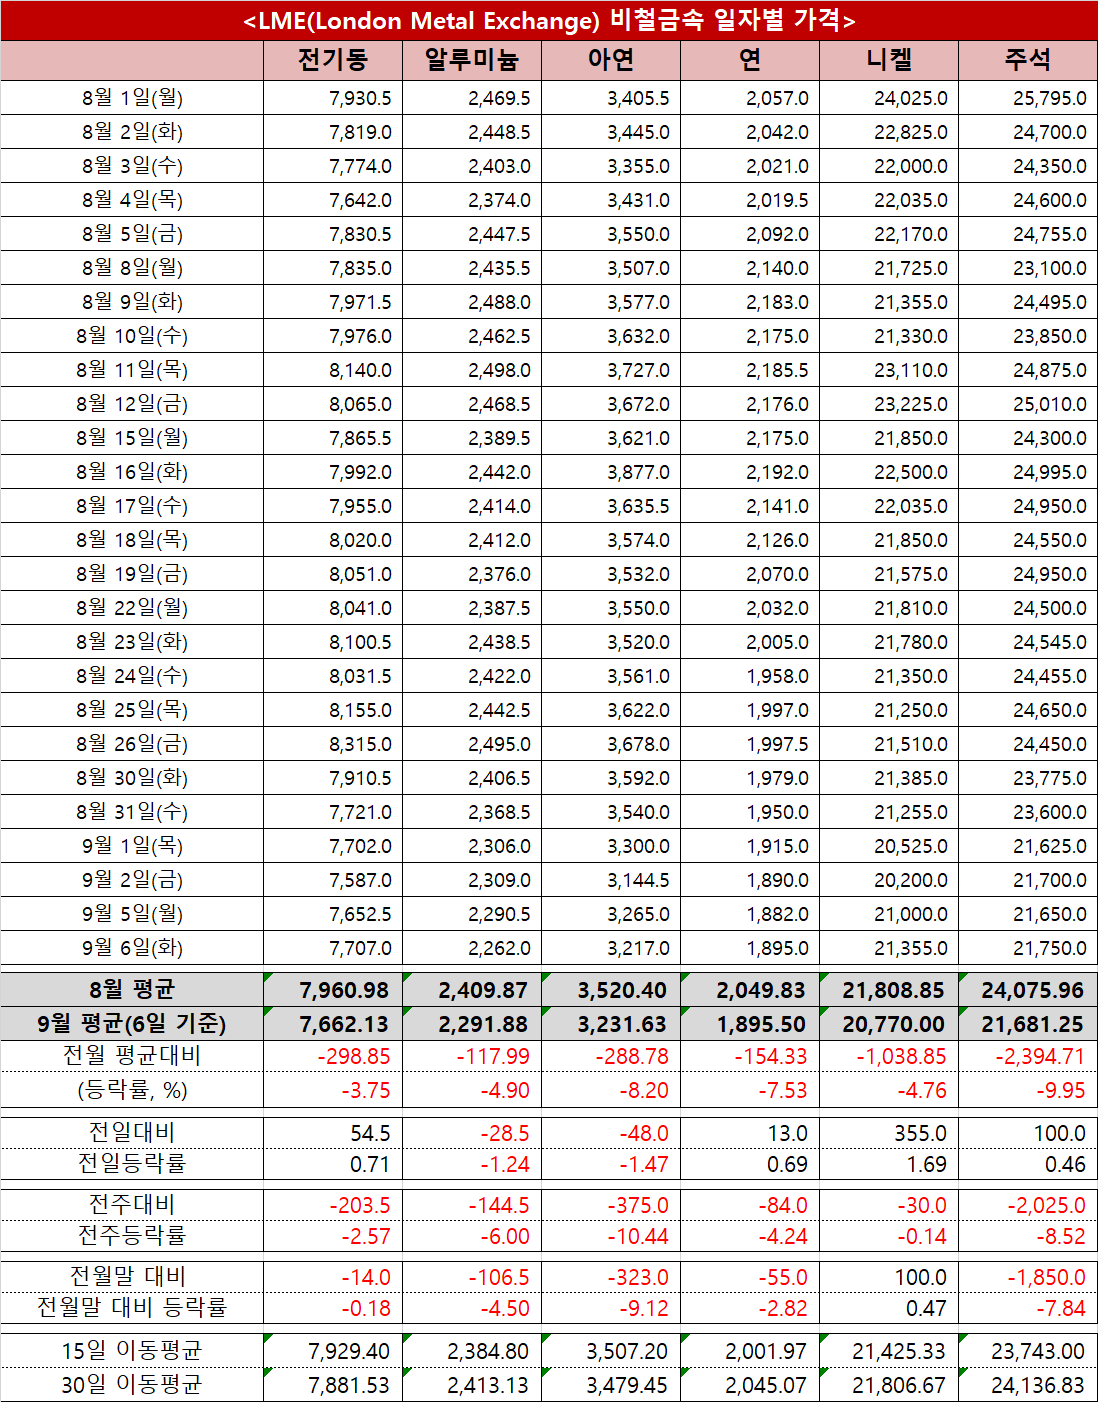This screenshot has width=1098, height=1402.
Task: Click 전기동 price for 8월 26일(금)
Action: point(360,744)
